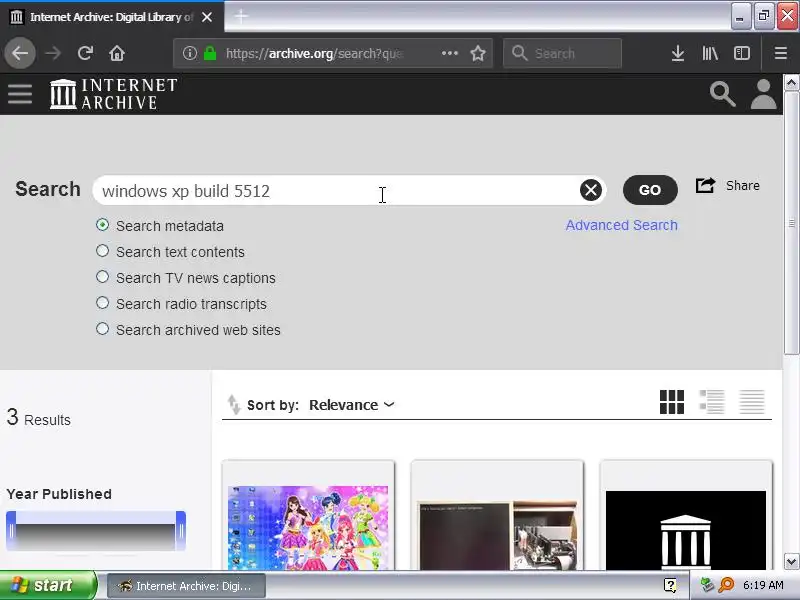Bookmark this page with the star
The image size is (800, 600).
point(478,53)
